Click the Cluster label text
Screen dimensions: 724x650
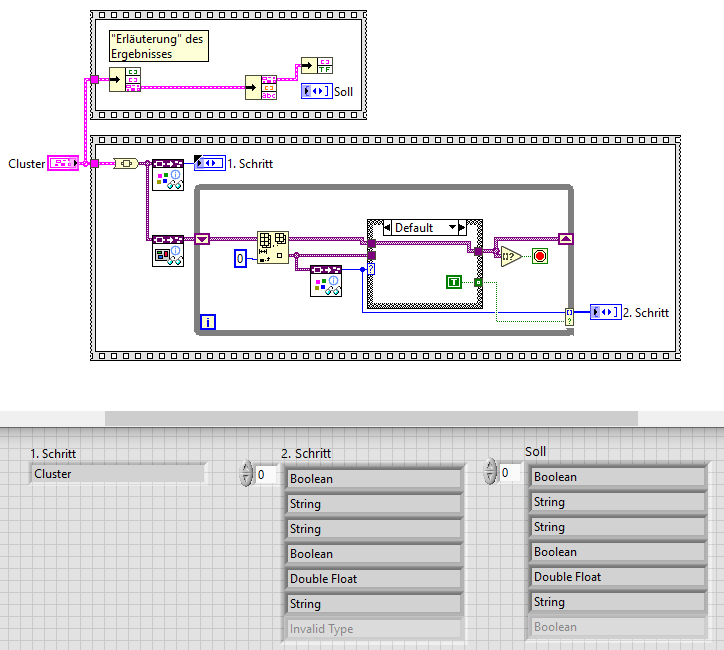tap(26, 163)
